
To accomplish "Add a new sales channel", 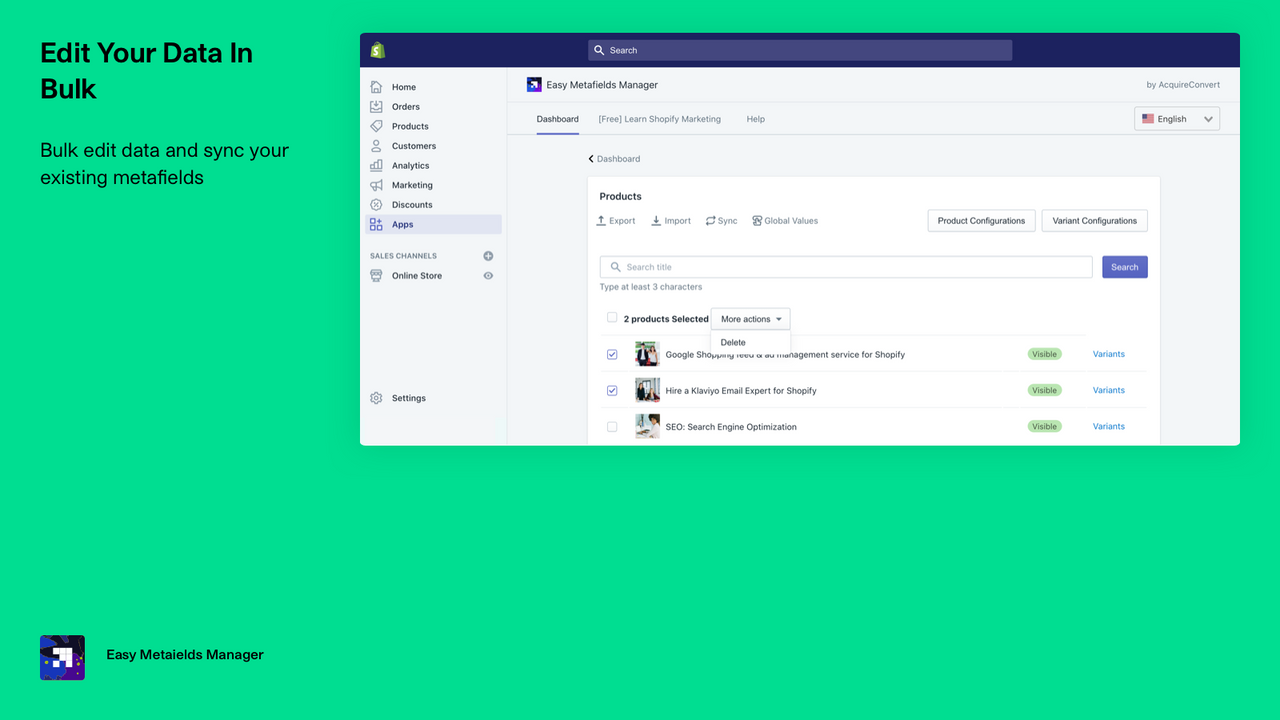I will click(x=488, y=255).
